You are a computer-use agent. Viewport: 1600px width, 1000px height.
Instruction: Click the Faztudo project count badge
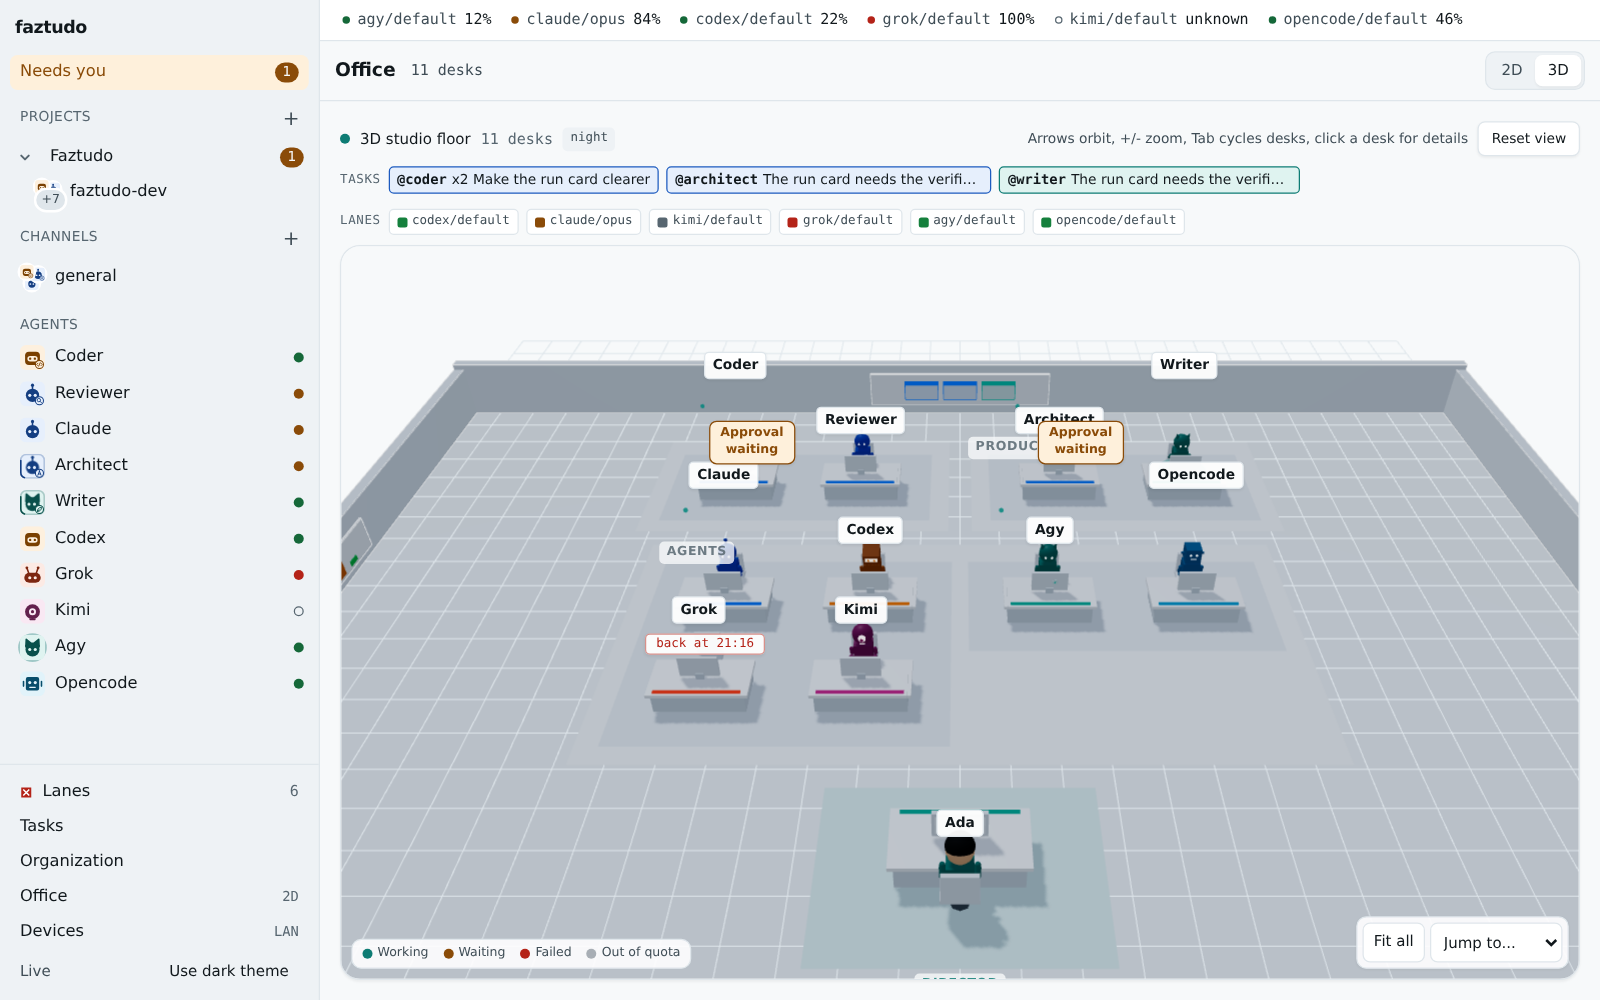pyautogui.click(x=291, y=157)
